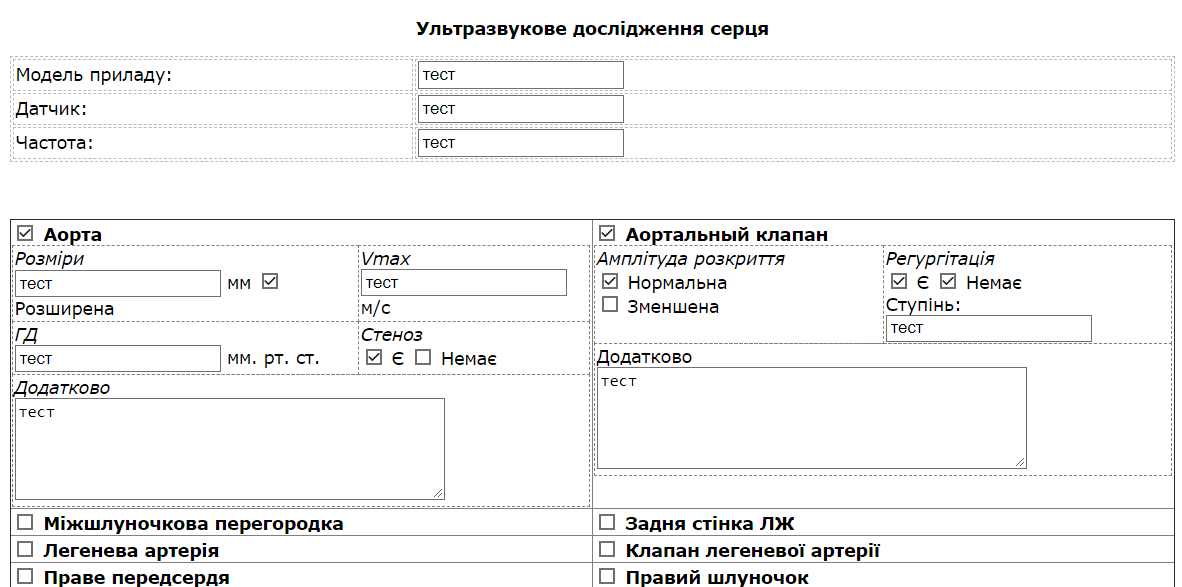Click the resize handle of valve Додатково textarea

tap(1020, 462)
